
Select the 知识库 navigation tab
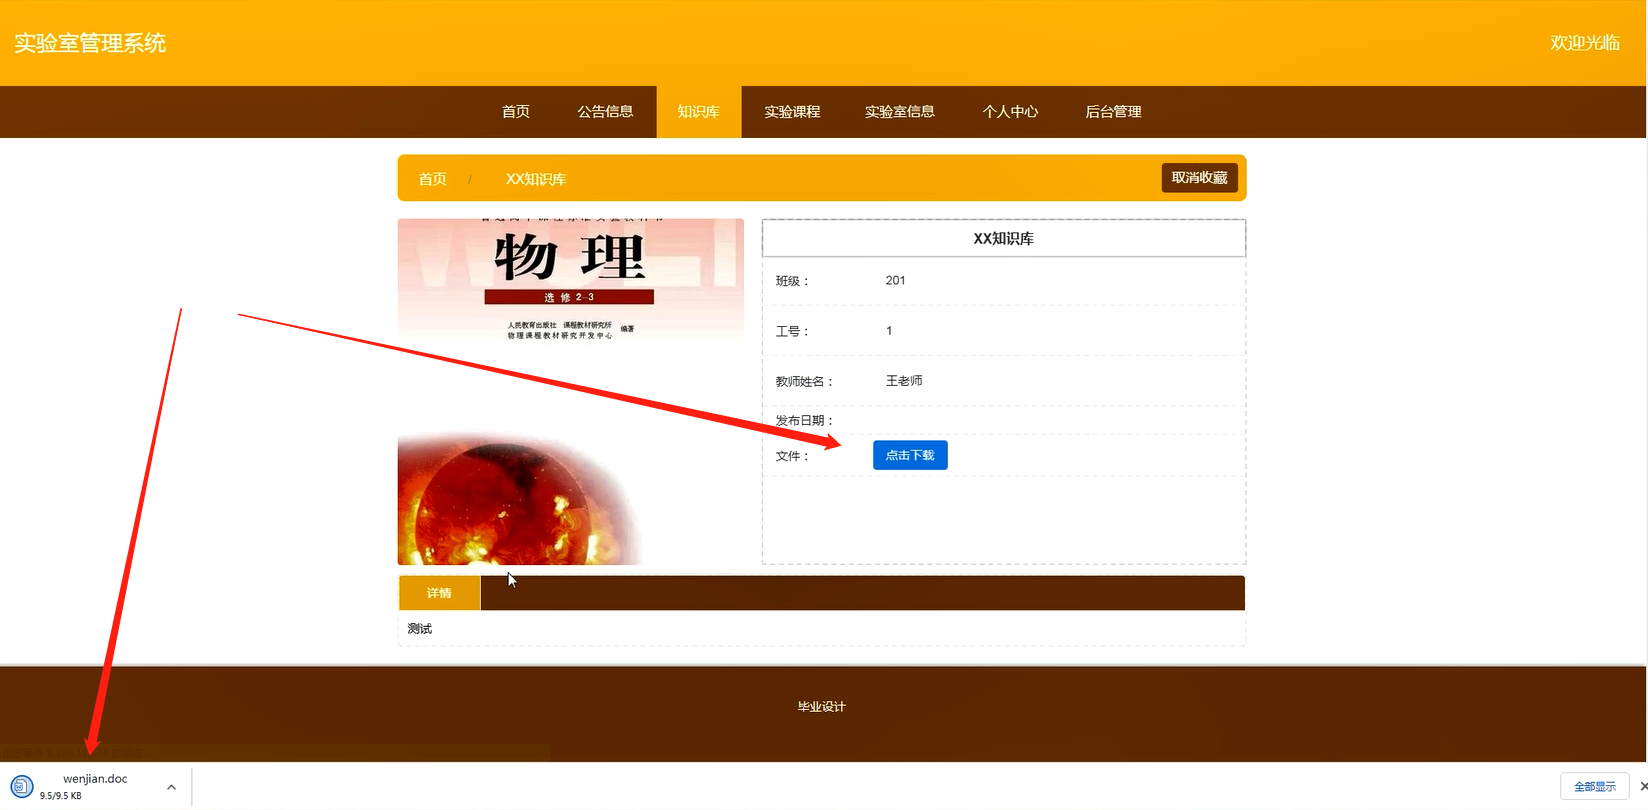click(x=699, y=112)
